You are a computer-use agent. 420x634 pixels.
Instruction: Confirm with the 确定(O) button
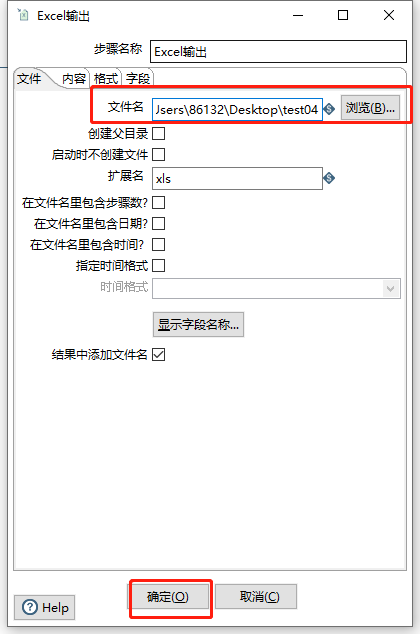[x=168, y=596]
